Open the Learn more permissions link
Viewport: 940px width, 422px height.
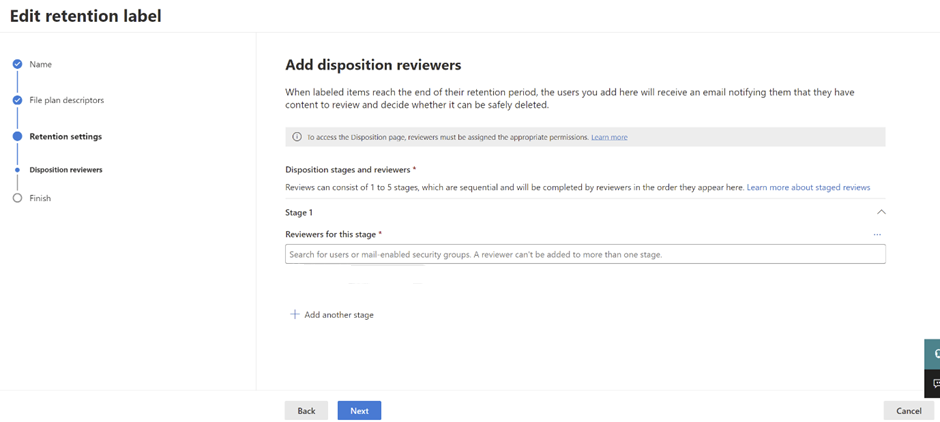click(609, 137)
